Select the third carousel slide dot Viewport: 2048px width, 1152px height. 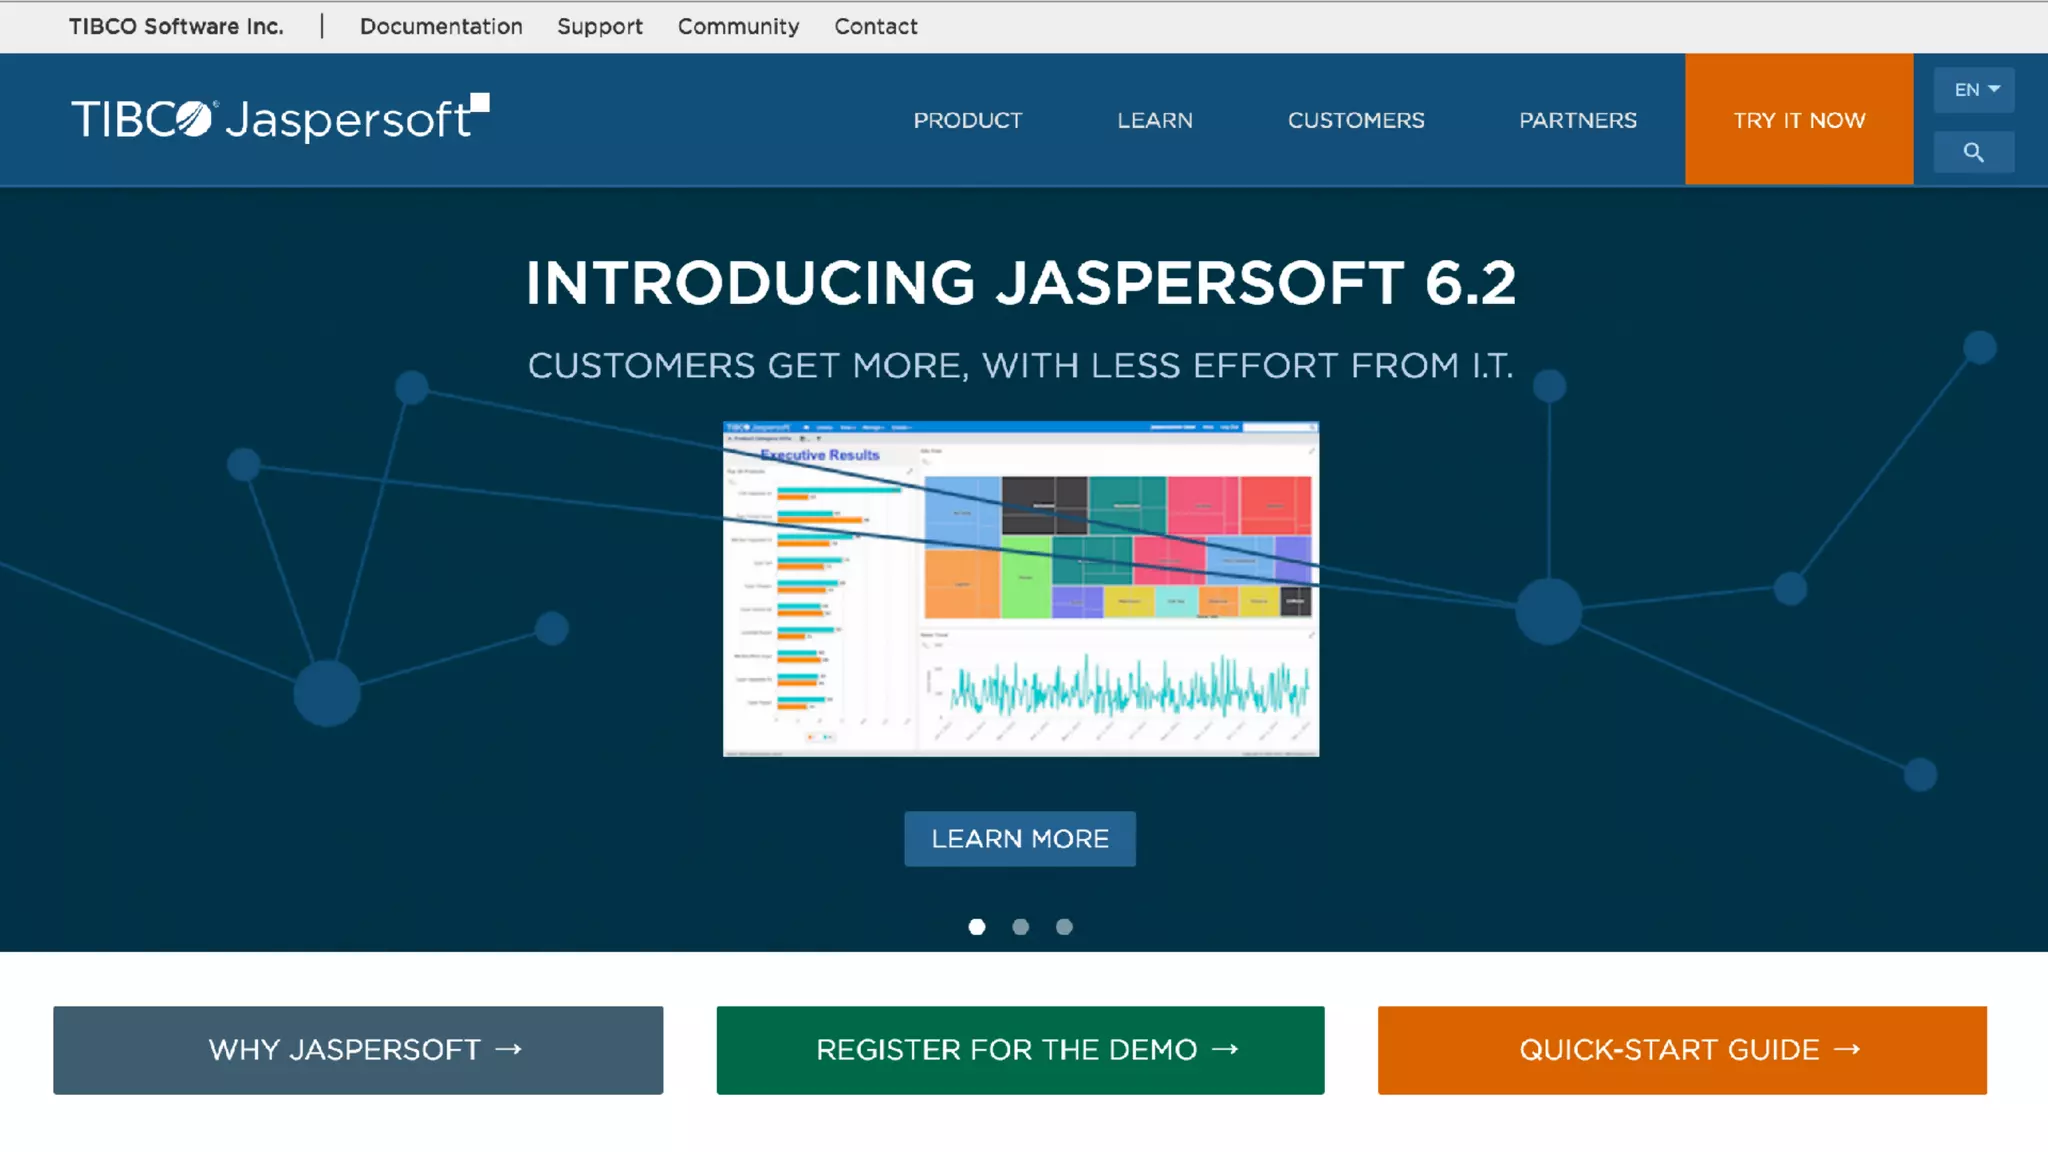1064,927
